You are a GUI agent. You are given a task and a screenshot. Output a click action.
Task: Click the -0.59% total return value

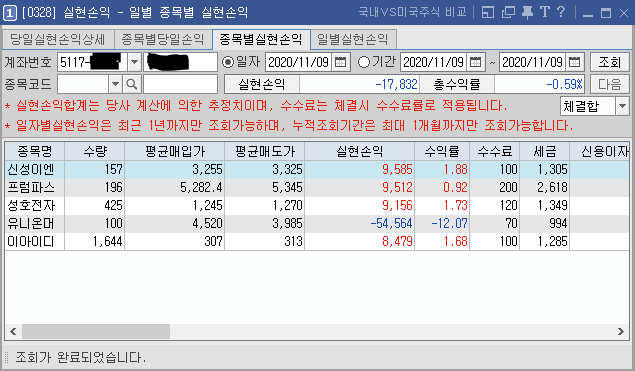pyautogui.click(x=539, y=84)
